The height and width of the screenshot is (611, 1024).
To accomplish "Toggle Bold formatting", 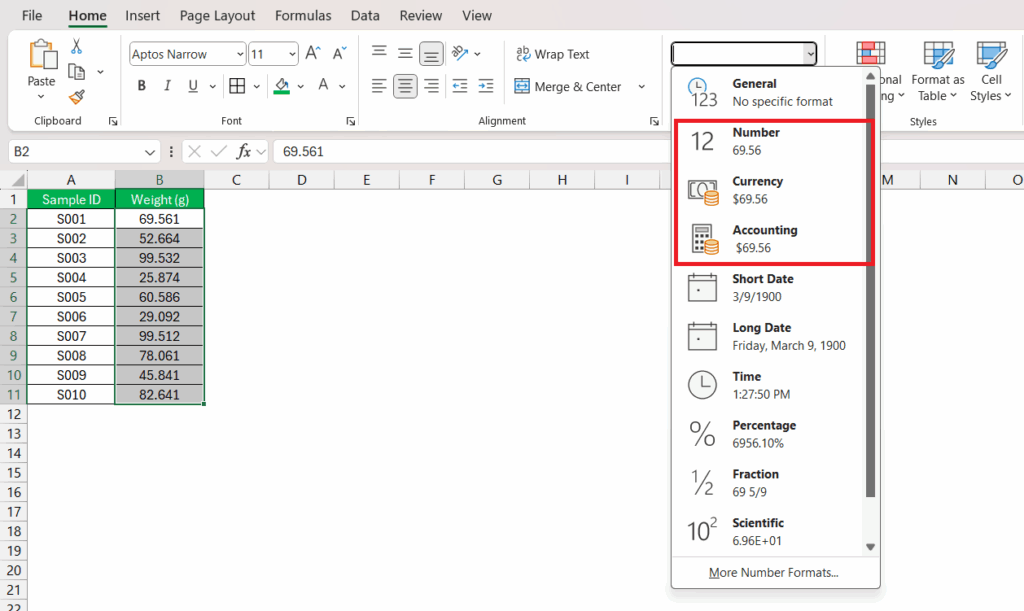I will pyautogui.click(x=141, y=86).
